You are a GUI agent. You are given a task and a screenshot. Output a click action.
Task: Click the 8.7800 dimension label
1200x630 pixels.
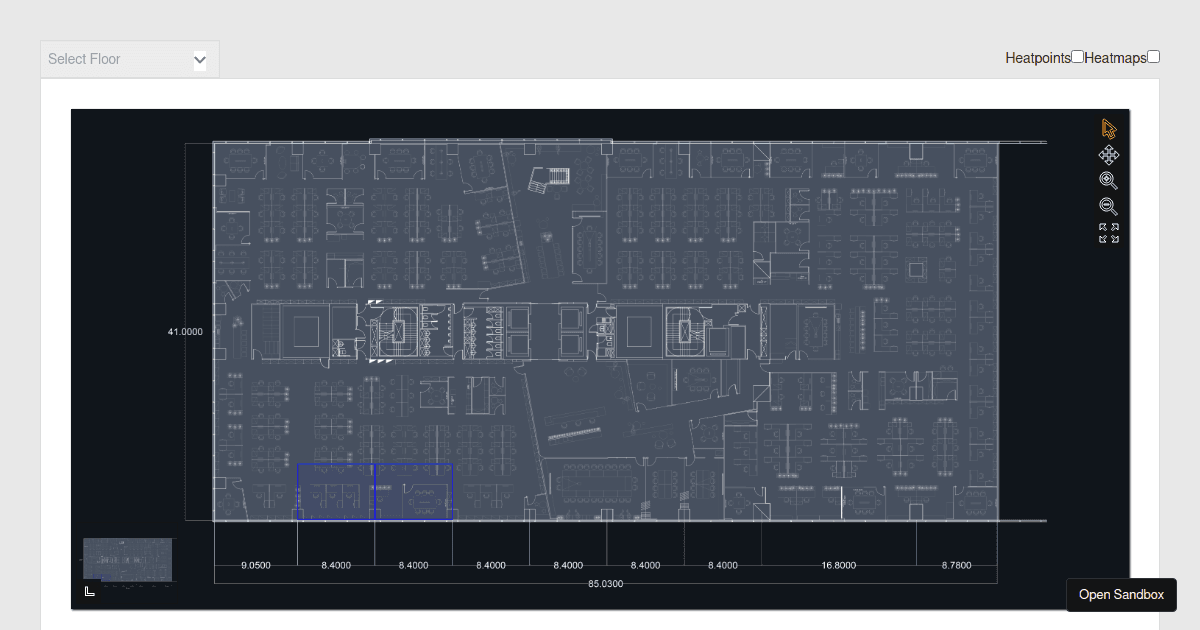coord(956,565)
